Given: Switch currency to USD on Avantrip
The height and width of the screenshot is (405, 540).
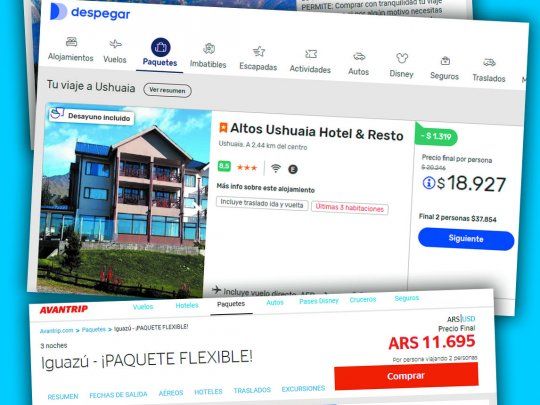Looking at the screenshot, I should click(x=469, y=319).
